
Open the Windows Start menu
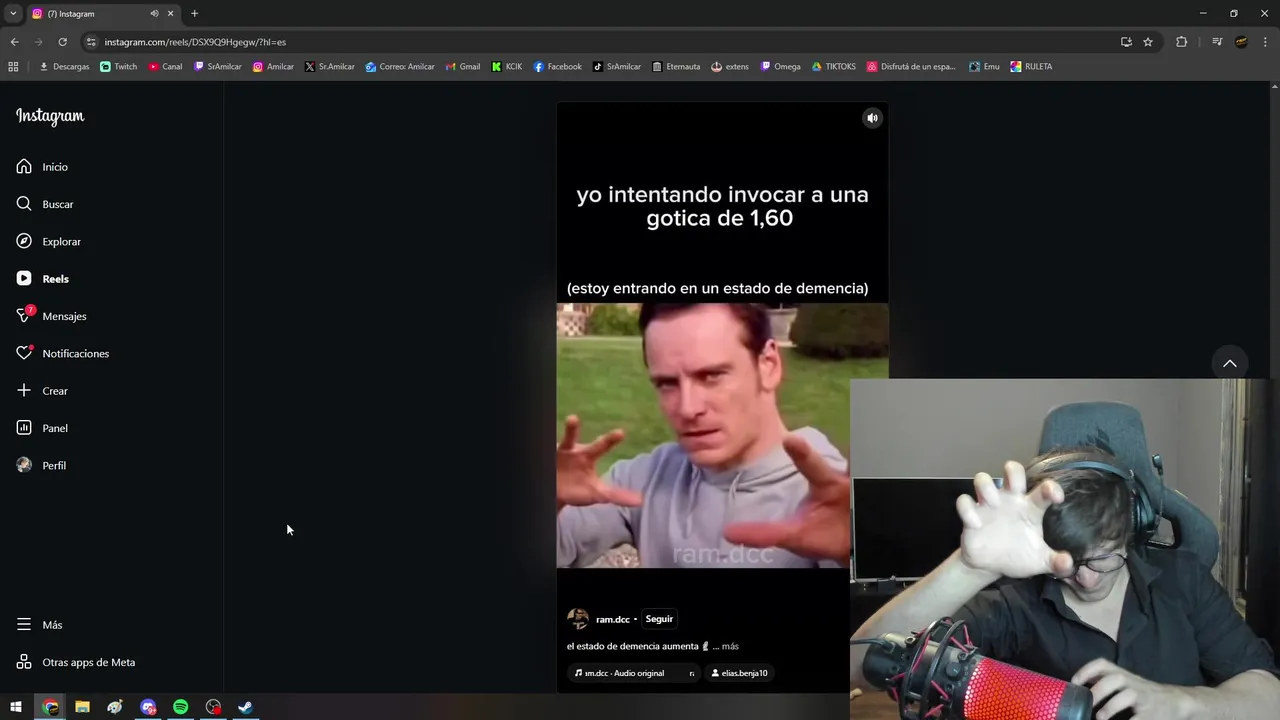coord(16,707)
